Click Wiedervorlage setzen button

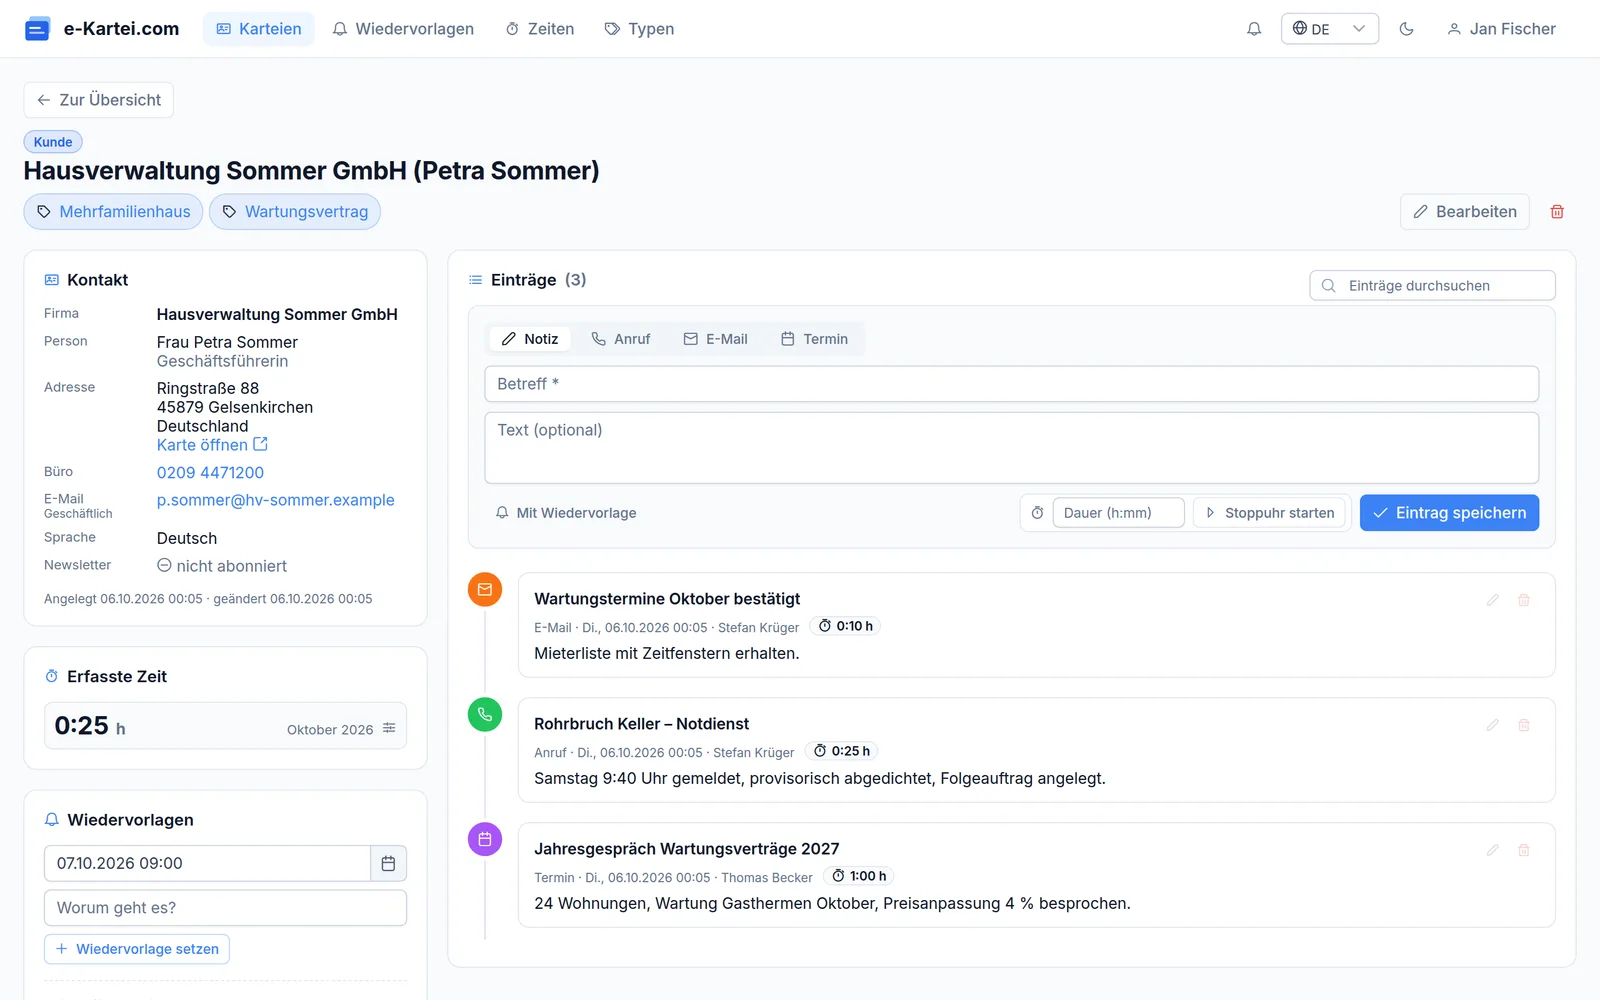tap(137, 949)
